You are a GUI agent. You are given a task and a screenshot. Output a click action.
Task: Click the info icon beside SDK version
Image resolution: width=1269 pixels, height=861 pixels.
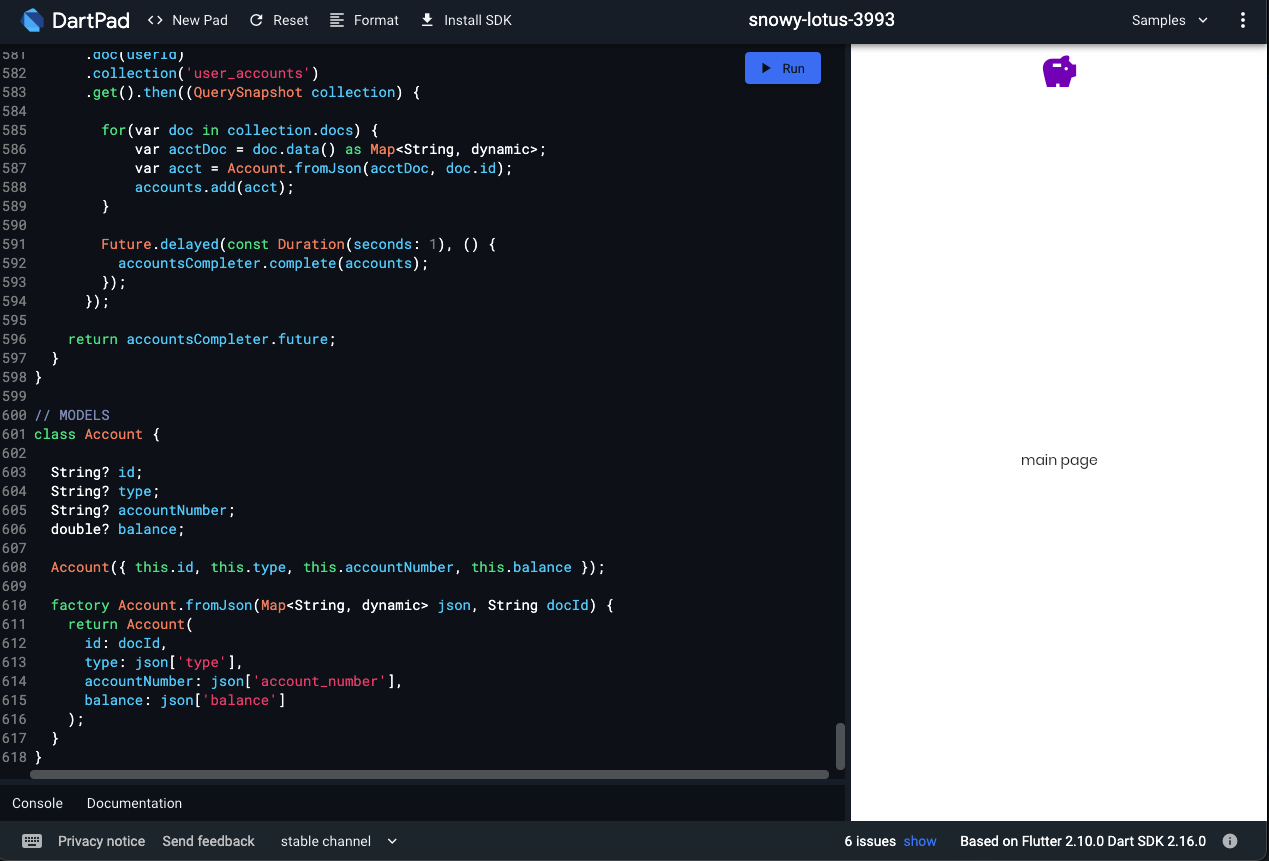pos(1230,841)
